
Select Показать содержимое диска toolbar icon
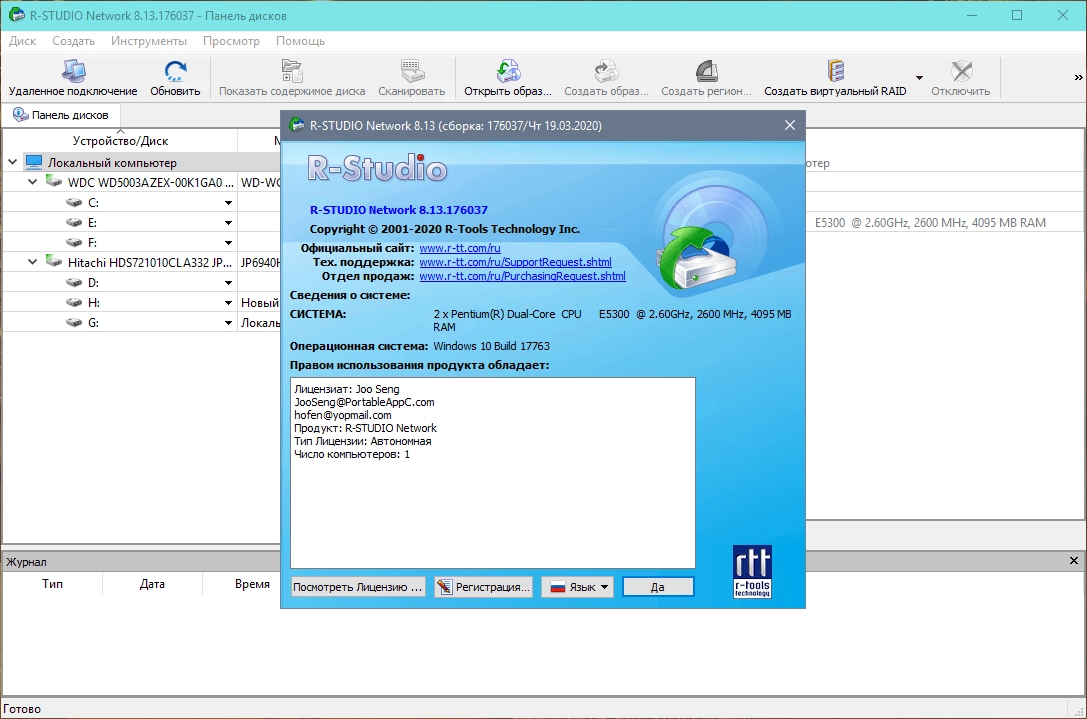point(292,78)
